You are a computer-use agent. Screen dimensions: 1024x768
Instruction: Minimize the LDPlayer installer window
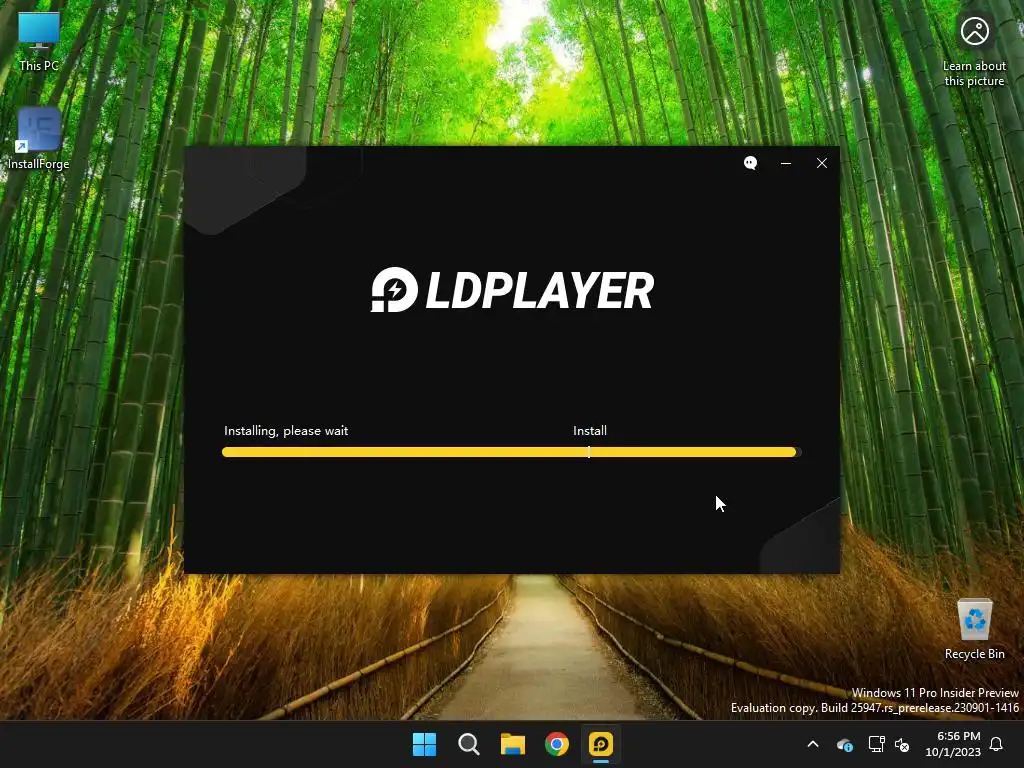[786, 163]
